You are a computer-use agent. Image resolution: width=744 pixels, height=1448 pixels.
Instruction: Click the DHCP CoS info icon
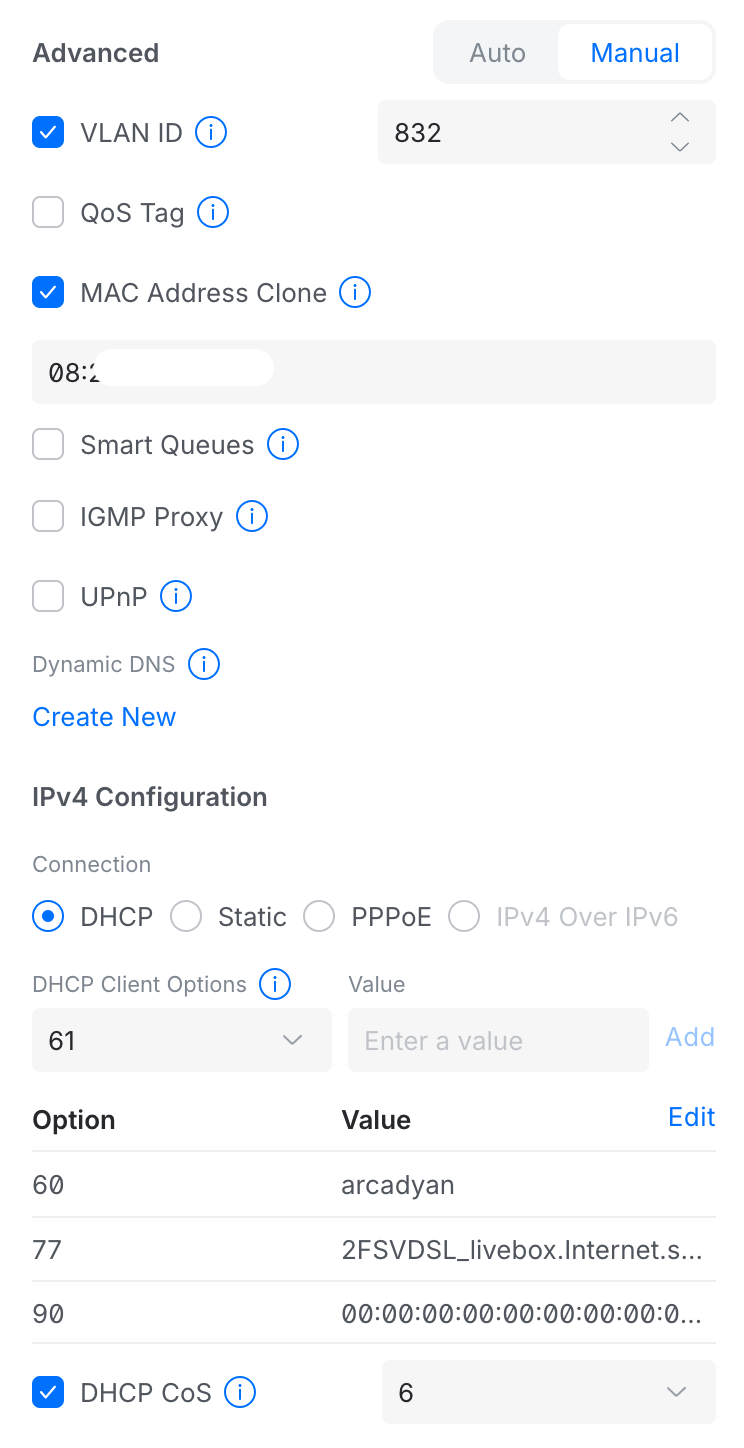pos(240,1392)
